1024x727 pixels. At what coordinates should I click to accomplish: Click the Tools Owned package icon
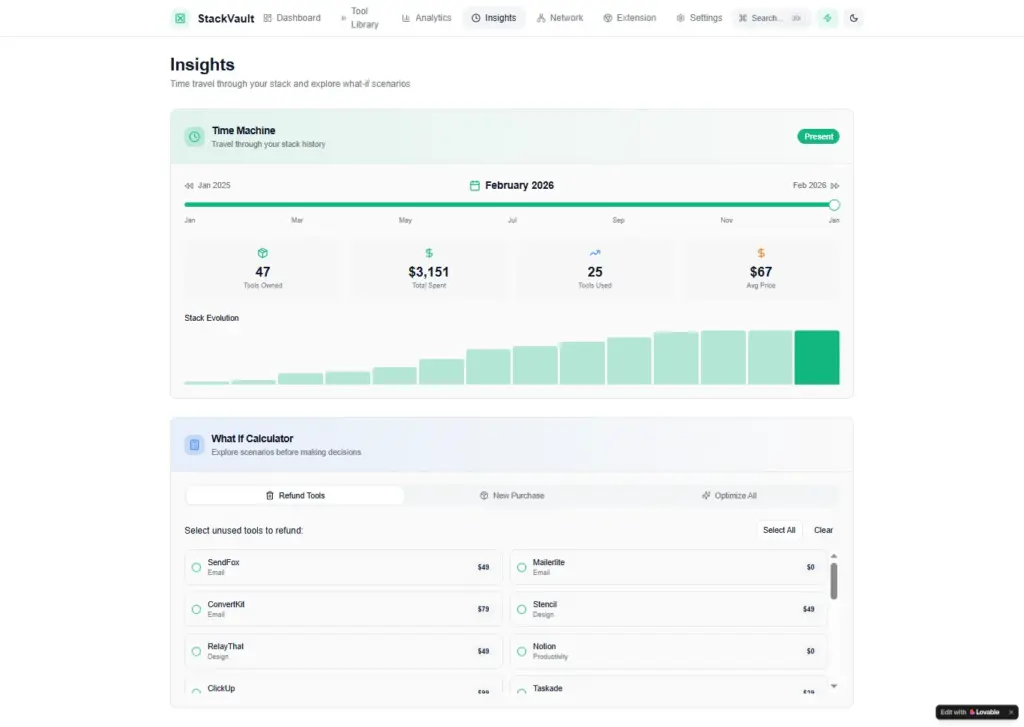tap(262, 253)
